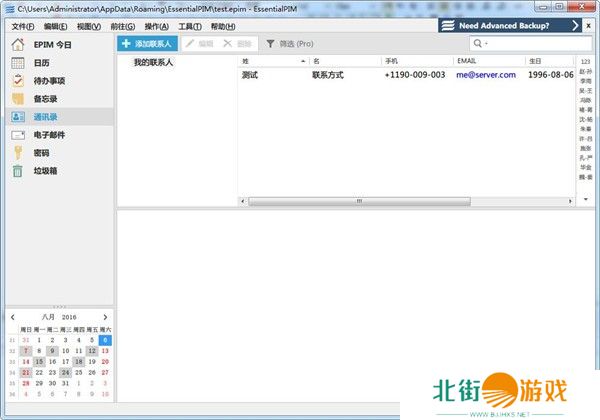The height and width of the screenshot is (420, 600).
Task: Open the 电子邮件 email module
Action: 48,134
